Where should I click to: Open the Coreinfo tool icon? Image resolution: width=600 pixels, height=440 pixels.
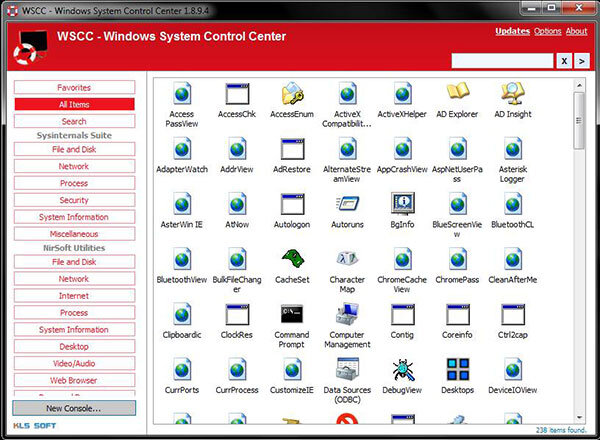tap(458, 314)
